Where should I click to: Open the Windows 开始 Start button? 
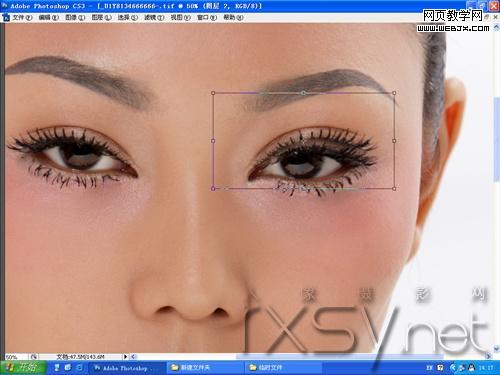click(x=23, y=368)
